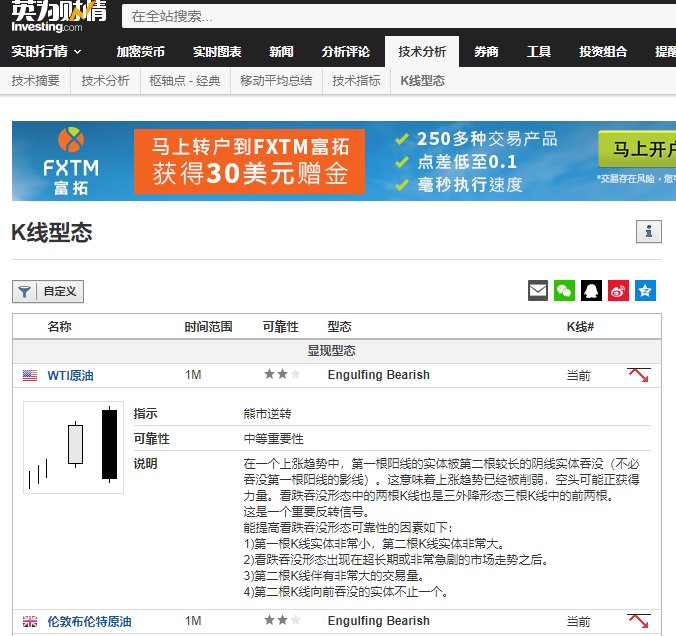This screenshot has height=636, width=676.
Task: Go to 实时图表 menu
Action: tap(217, 52)
